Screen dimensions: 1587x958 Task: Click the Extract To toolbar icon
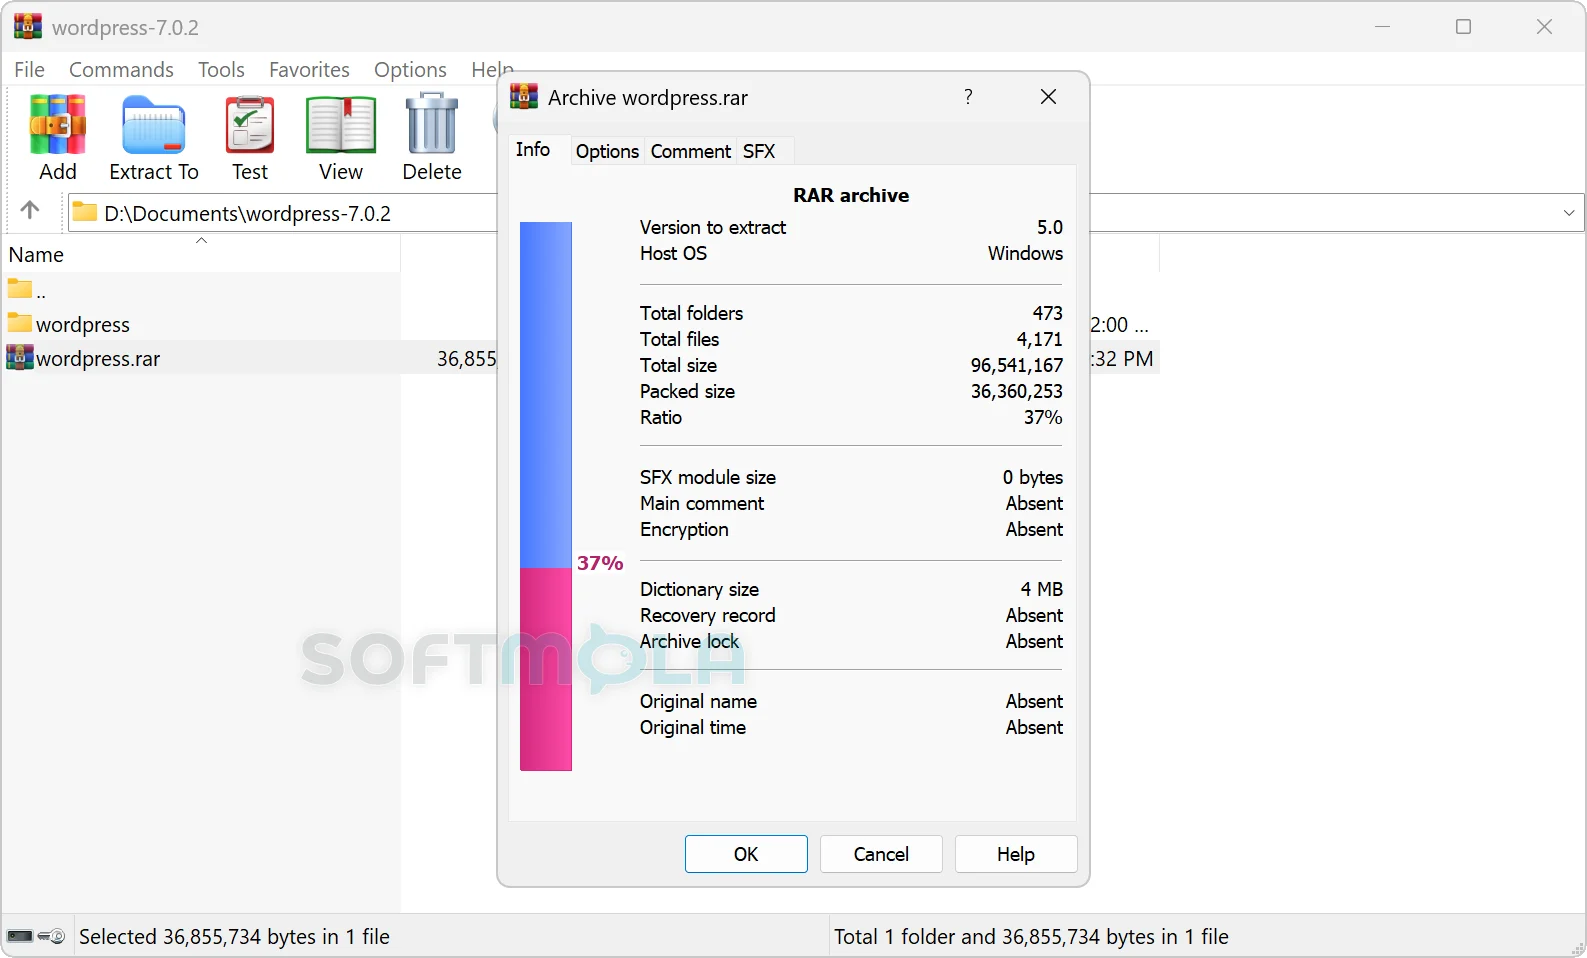coord(153,124)
